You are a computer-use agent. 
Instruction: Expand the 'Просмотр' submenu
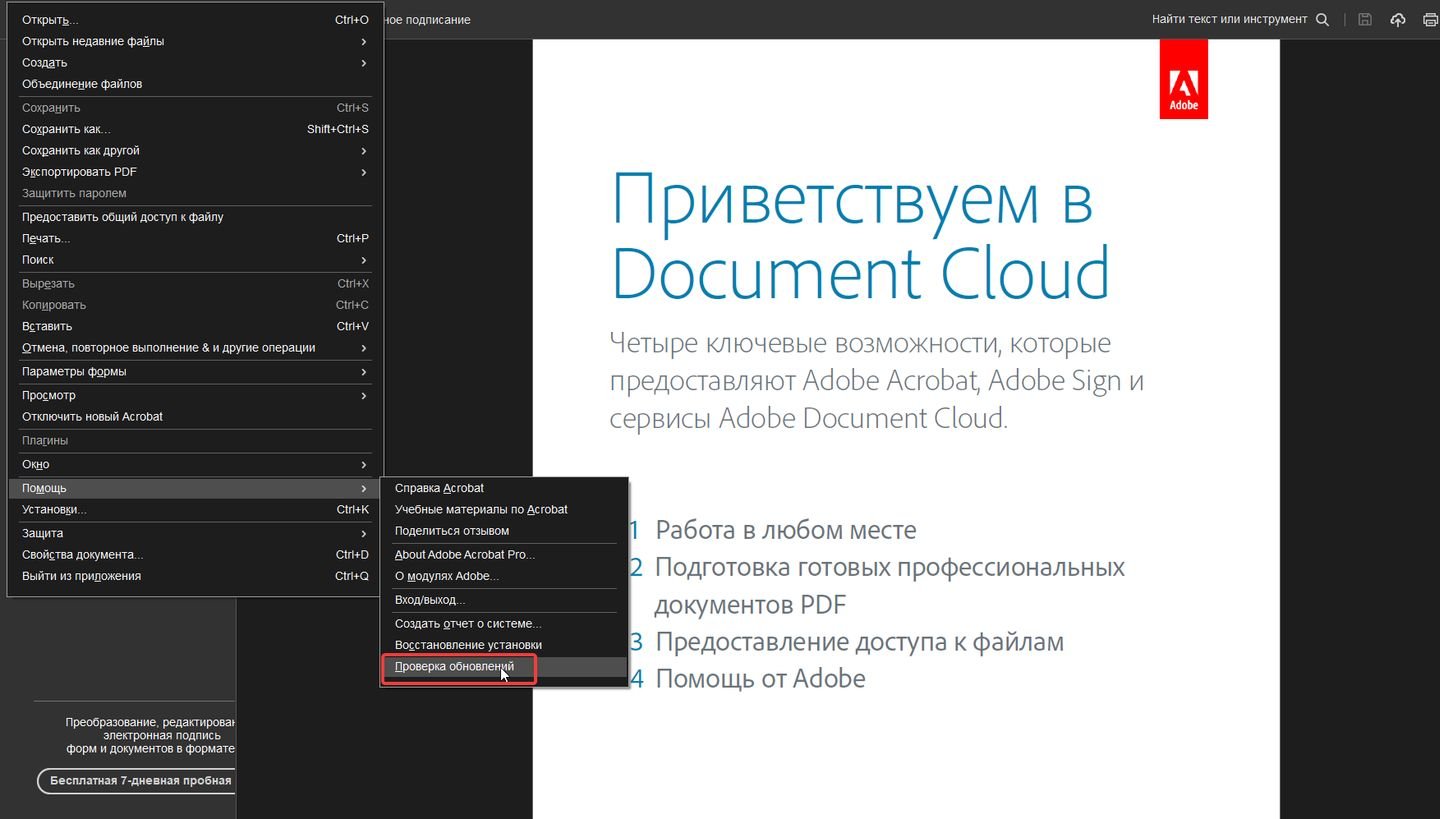click(195, 396)
